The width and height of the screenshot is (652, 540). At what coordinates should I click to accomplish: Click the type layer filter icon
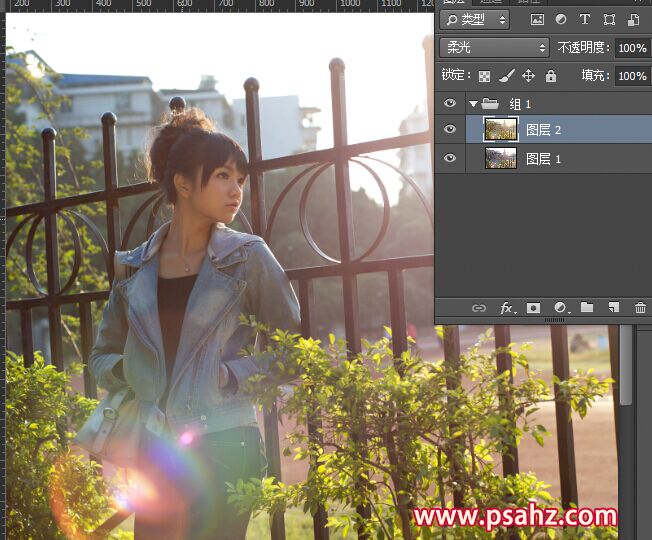click(x=585, y=19)
